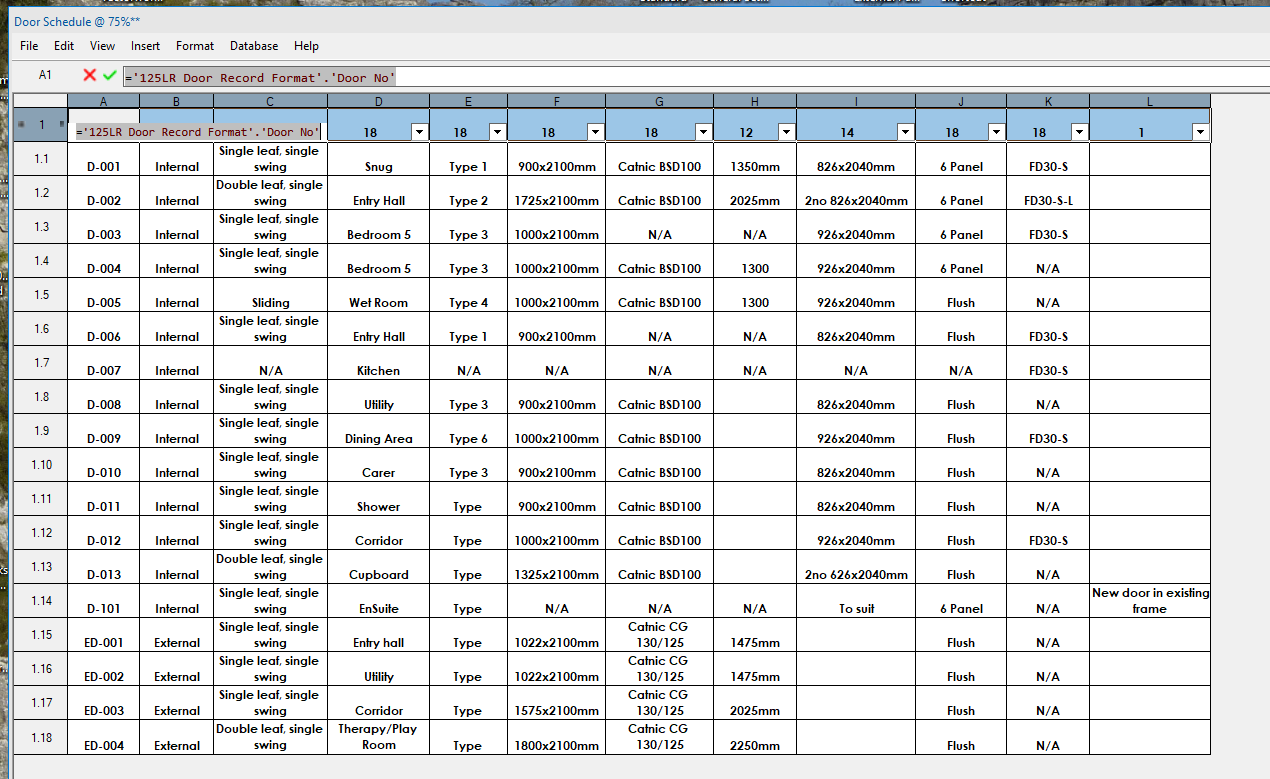
Task: Select column B by clicking its header
Action: [176, 101]
